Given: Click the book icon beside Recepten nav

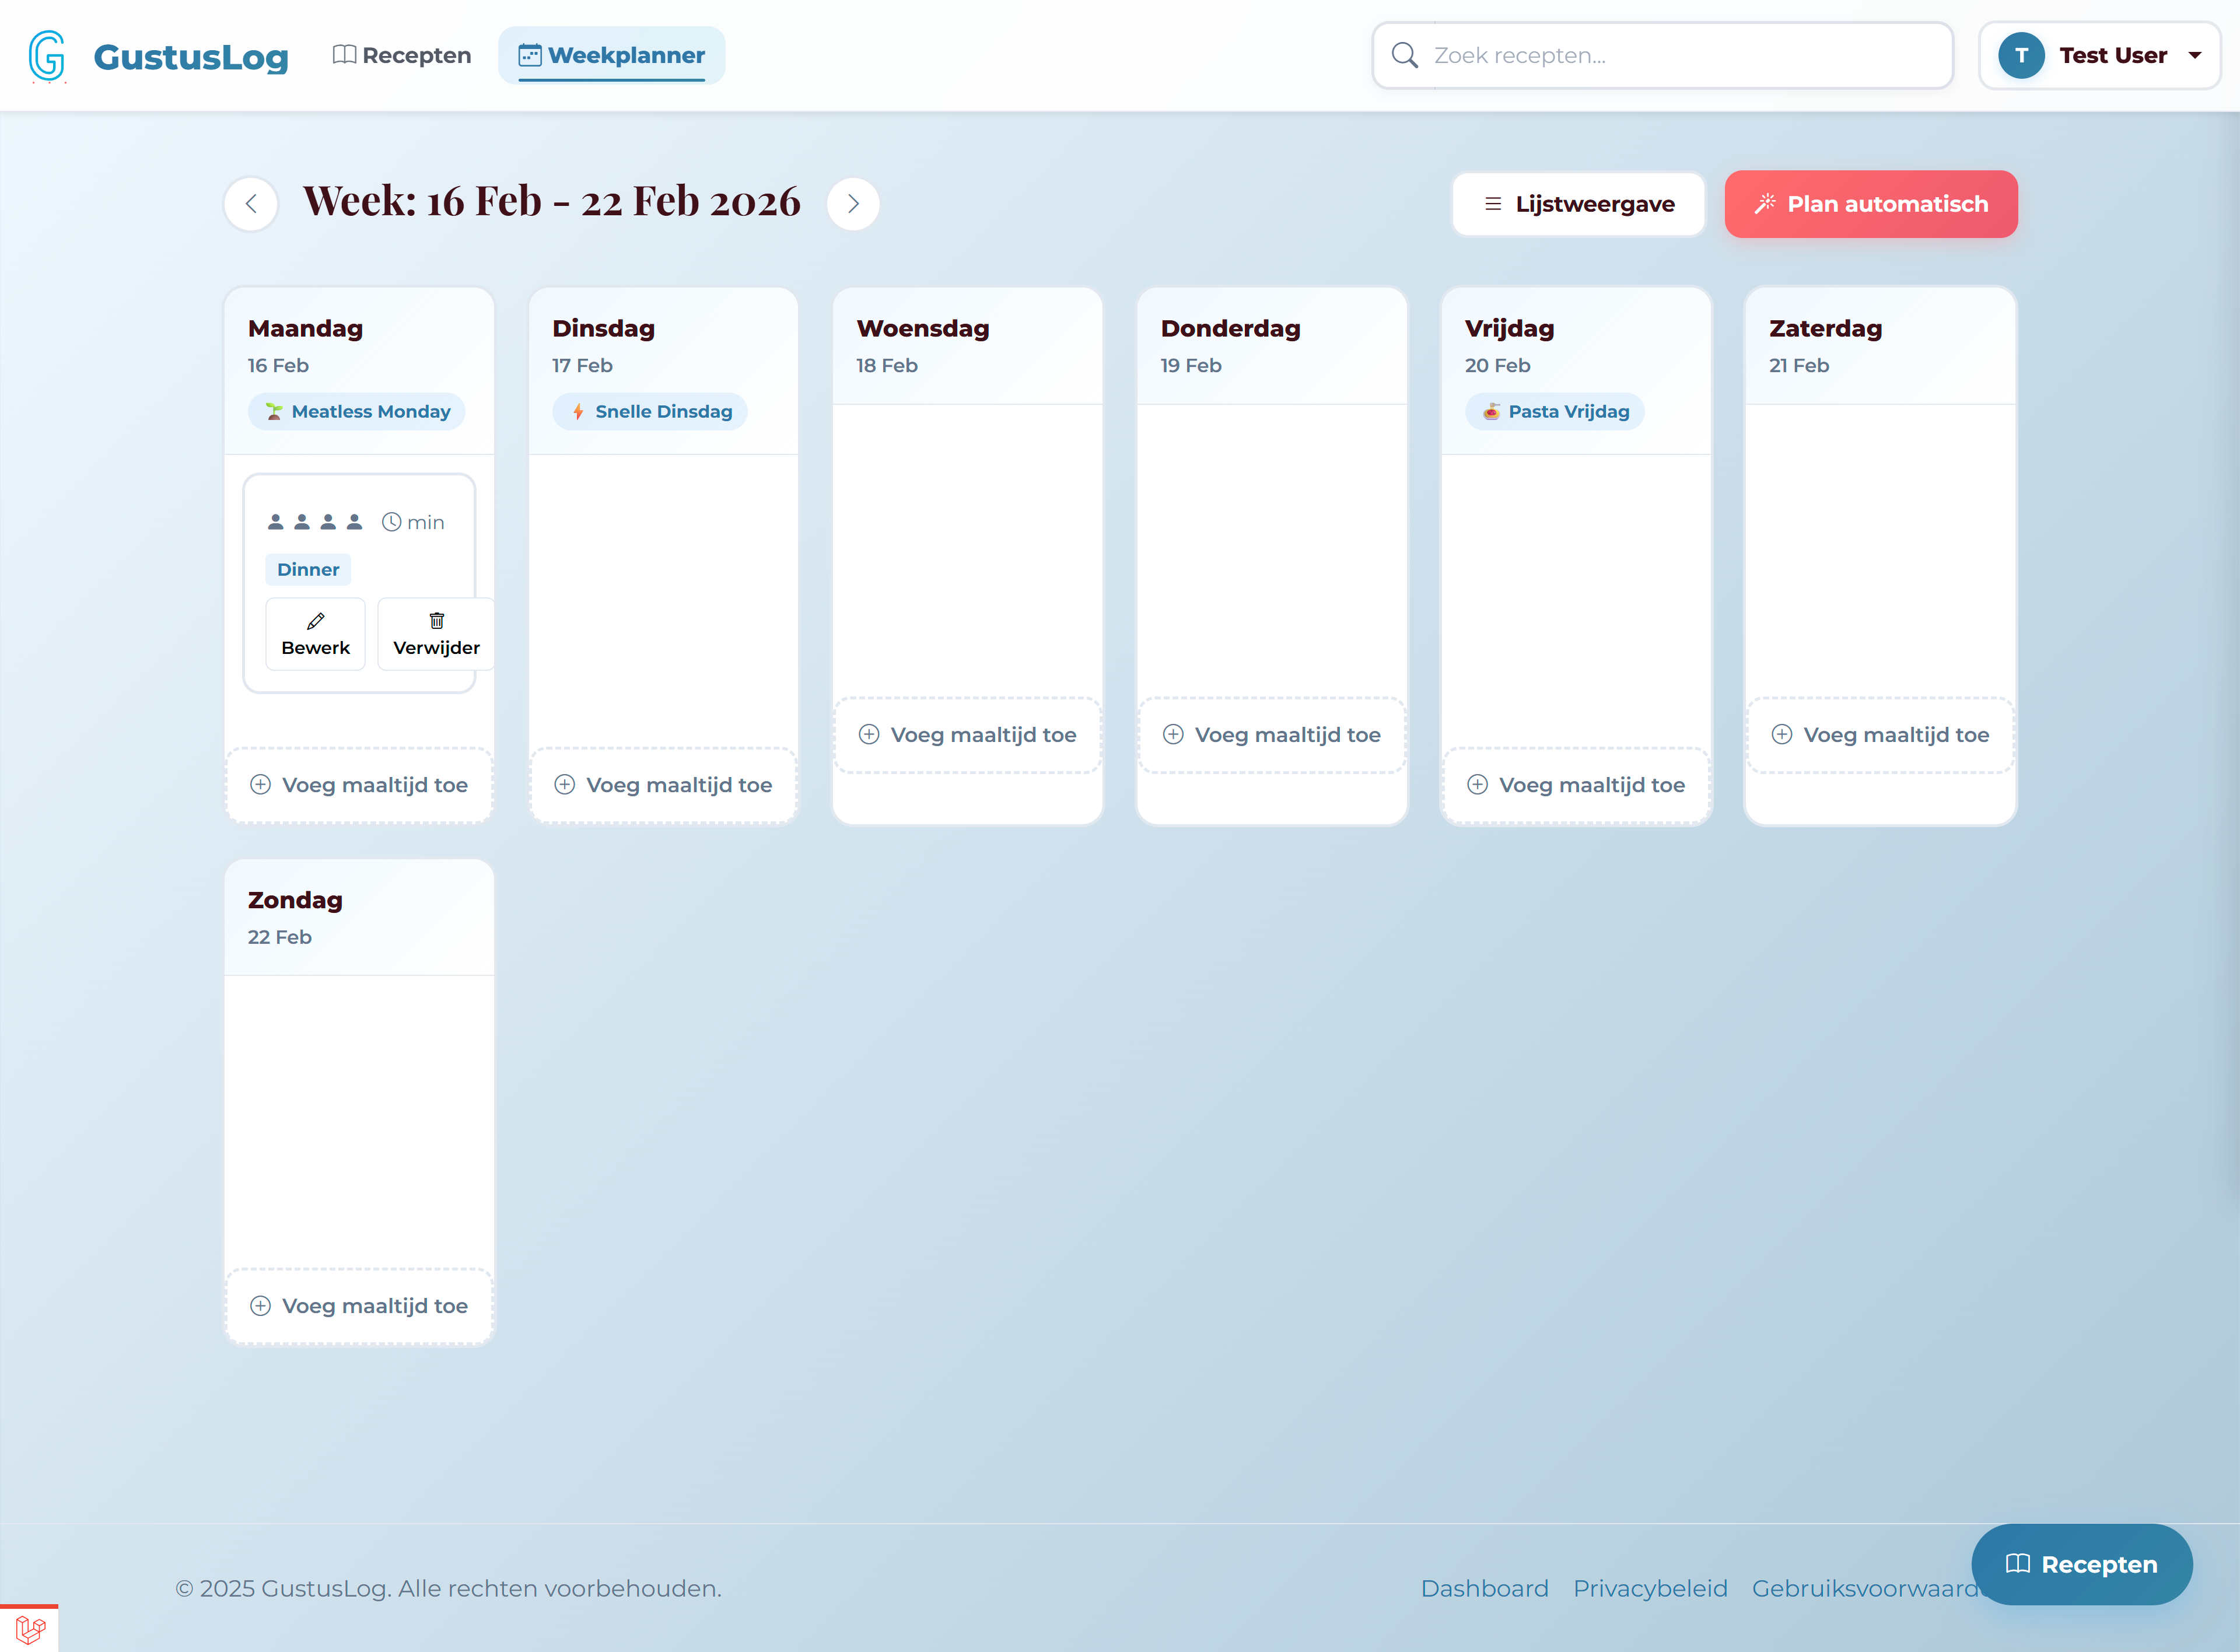Looking at the screenshot, I should pos(343,55).
